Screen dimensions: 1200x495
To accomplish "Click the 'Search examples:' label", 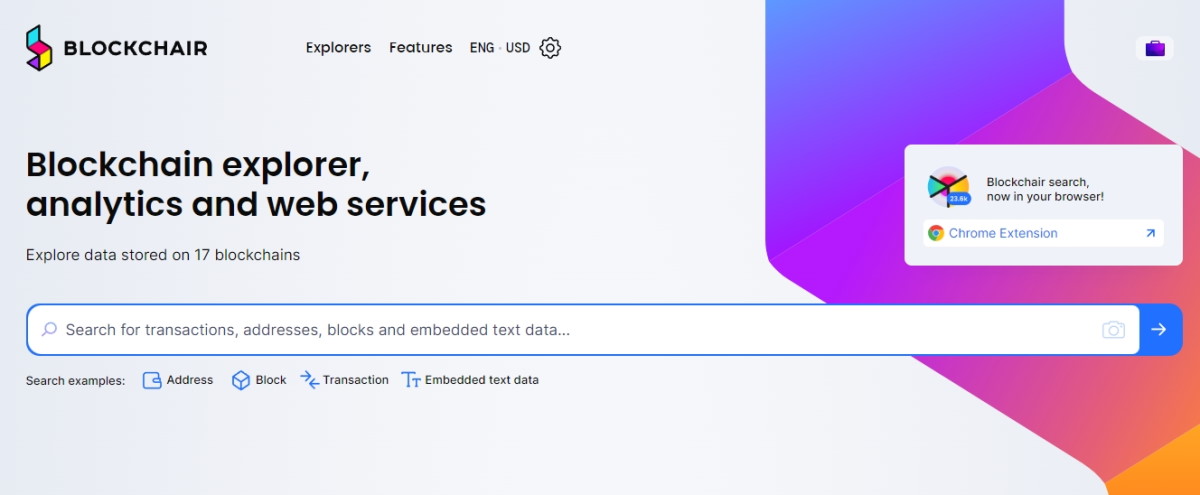I will [75, 381].
